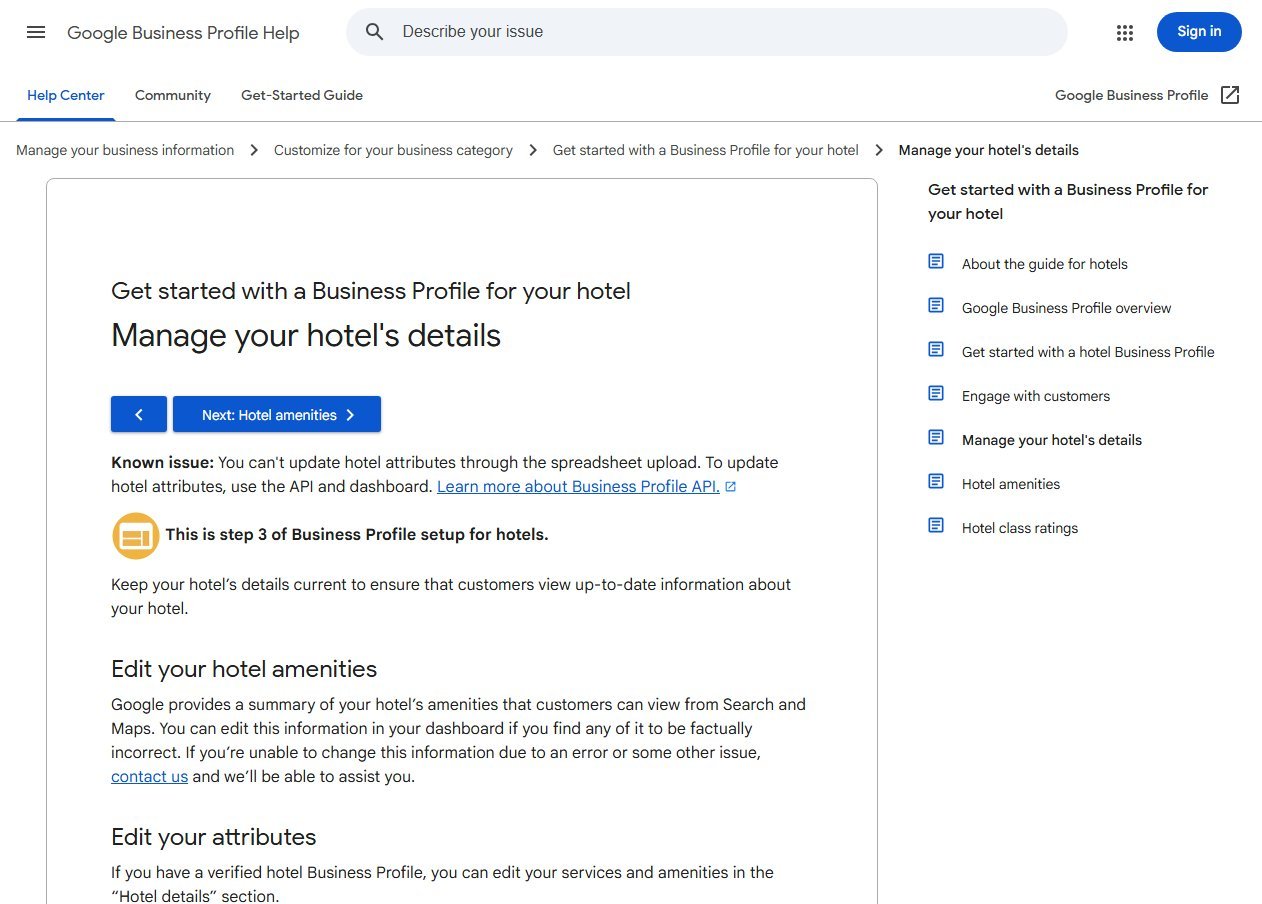
Task: Open About the guide for hotels
Action: click(x=1045, y=264)
